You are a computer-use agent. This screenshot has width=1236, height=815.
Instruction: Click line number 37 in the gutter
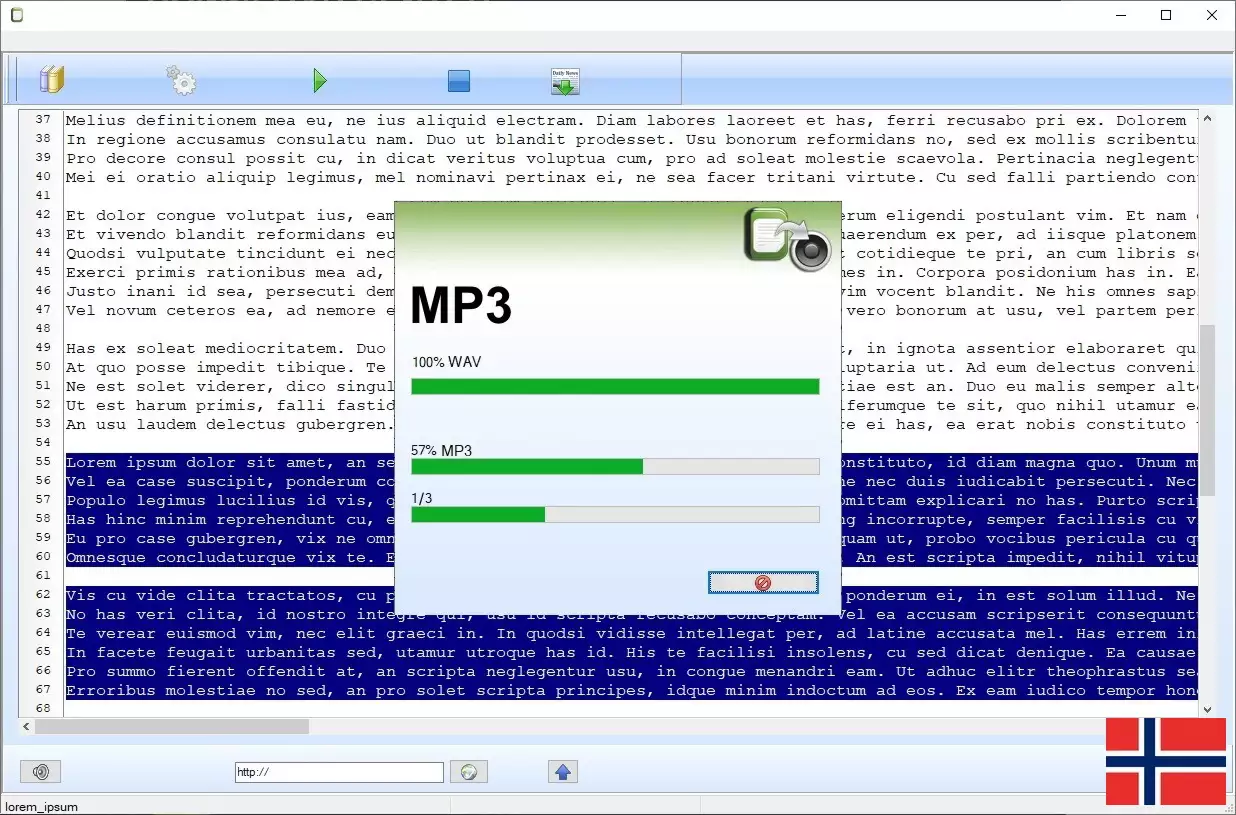coord(43,120)
